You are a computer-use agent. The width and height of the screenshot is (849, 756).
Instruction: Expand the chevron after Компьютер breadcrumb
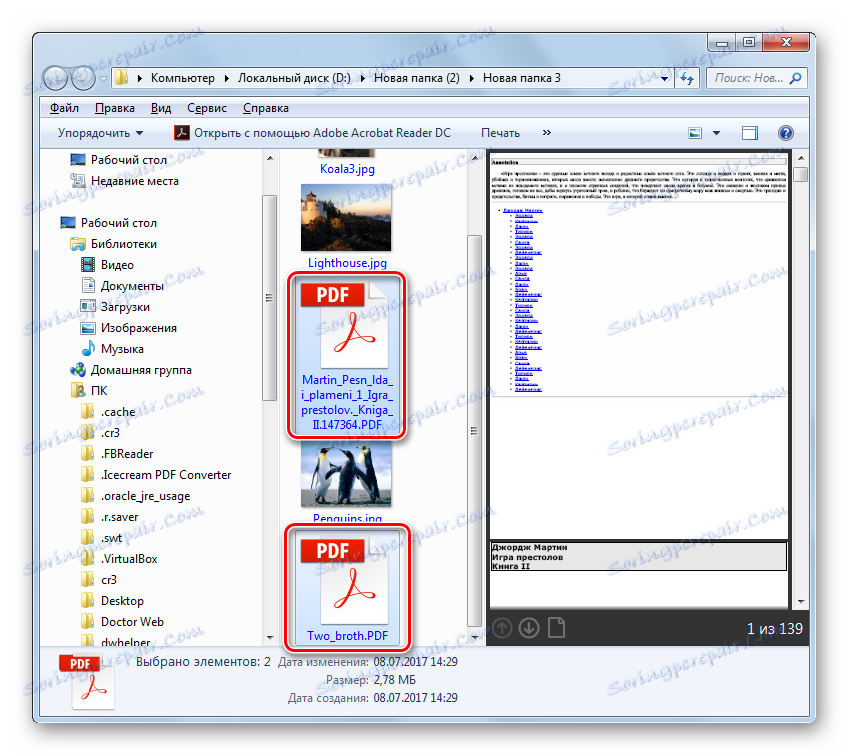227,79
